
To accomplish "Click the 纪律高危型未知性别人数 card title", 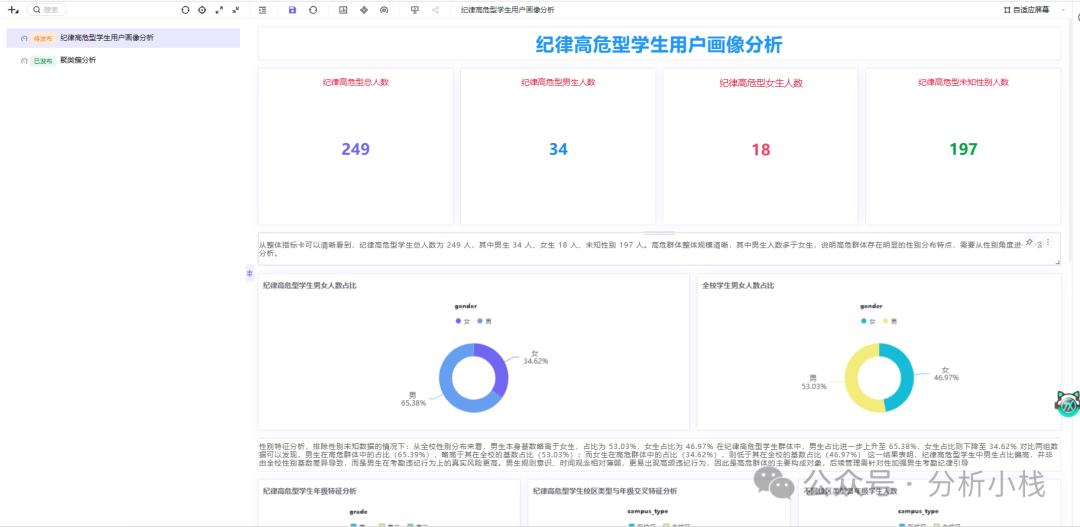I will coord(963,82).
